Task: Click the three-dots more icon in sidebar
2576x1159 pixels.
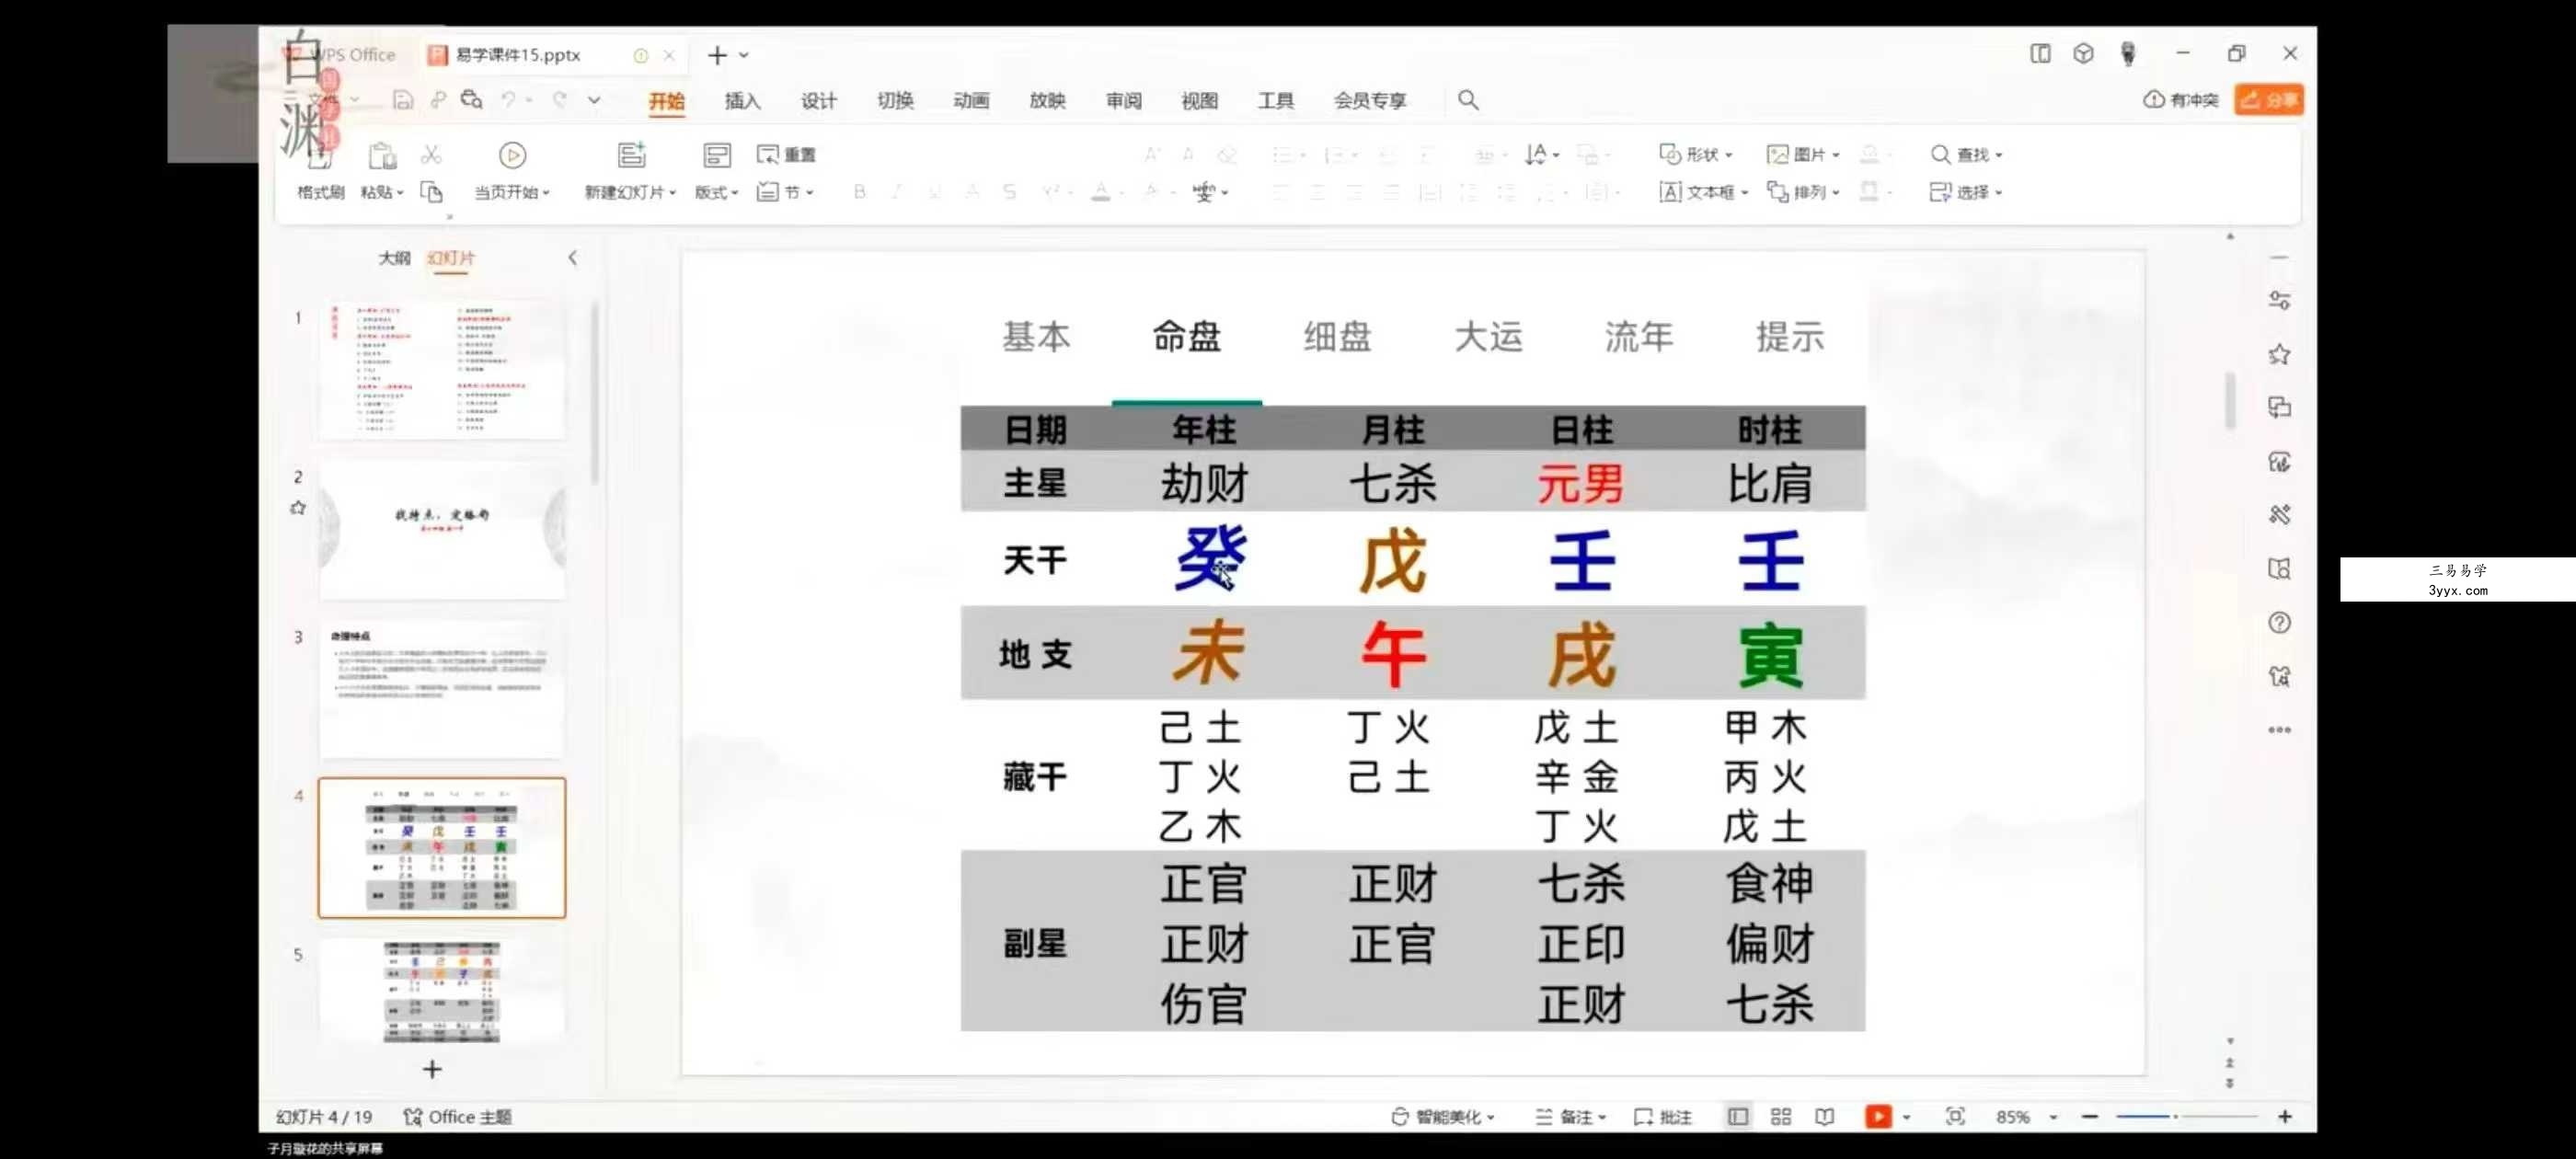Action: [x=2279, y=730]
